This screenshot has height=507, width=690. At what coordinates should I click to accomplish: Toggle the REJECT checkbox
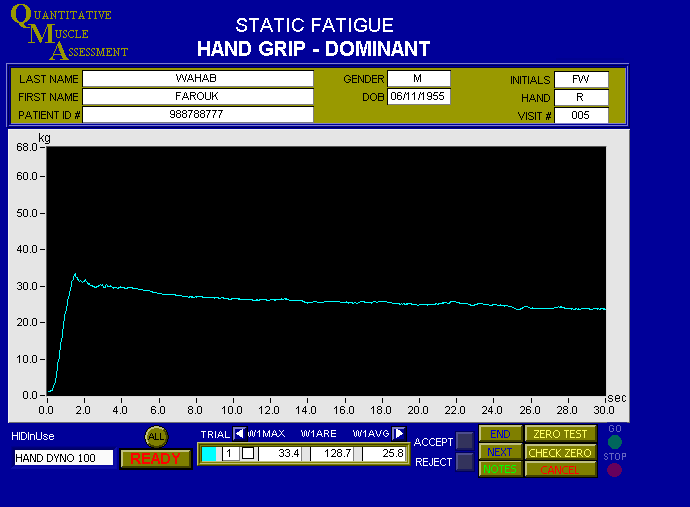[x=465, y=461]
